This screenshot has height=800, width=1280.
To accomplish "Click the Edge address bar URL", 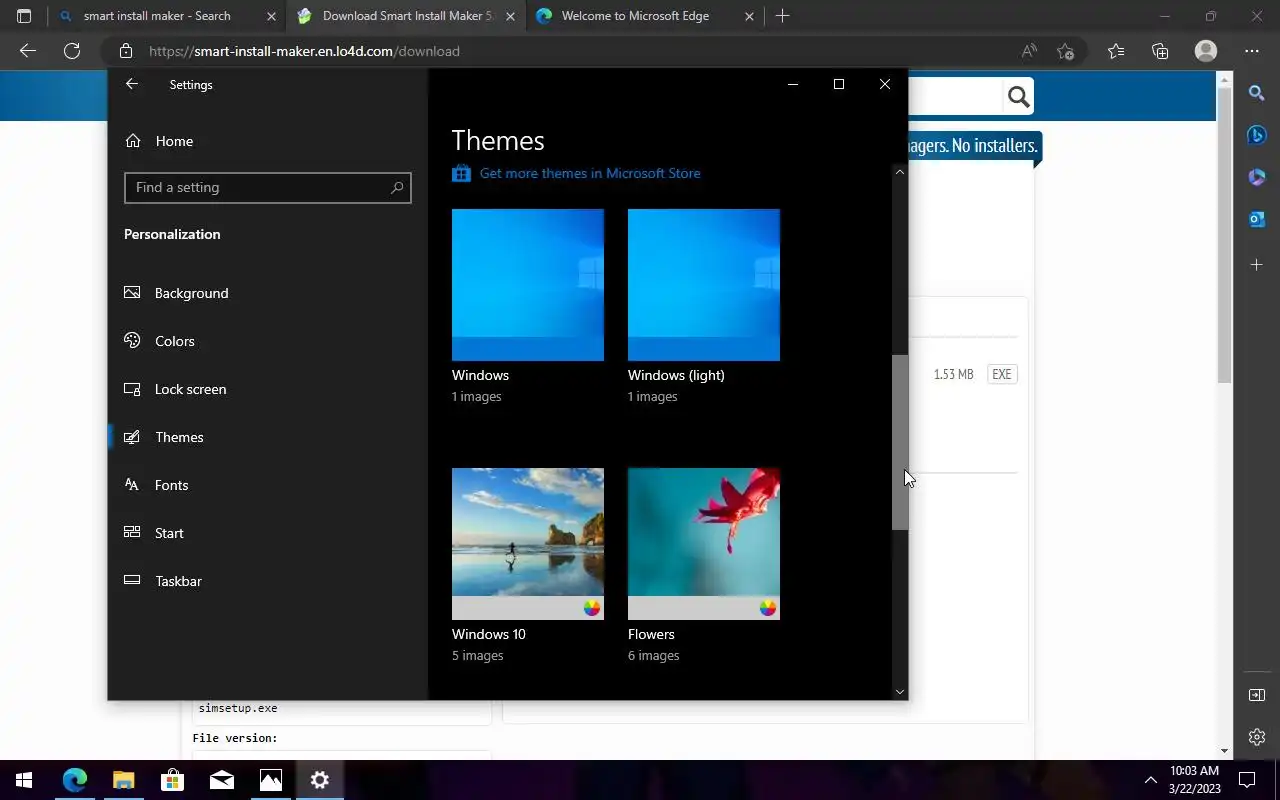I will pos(304,51).
